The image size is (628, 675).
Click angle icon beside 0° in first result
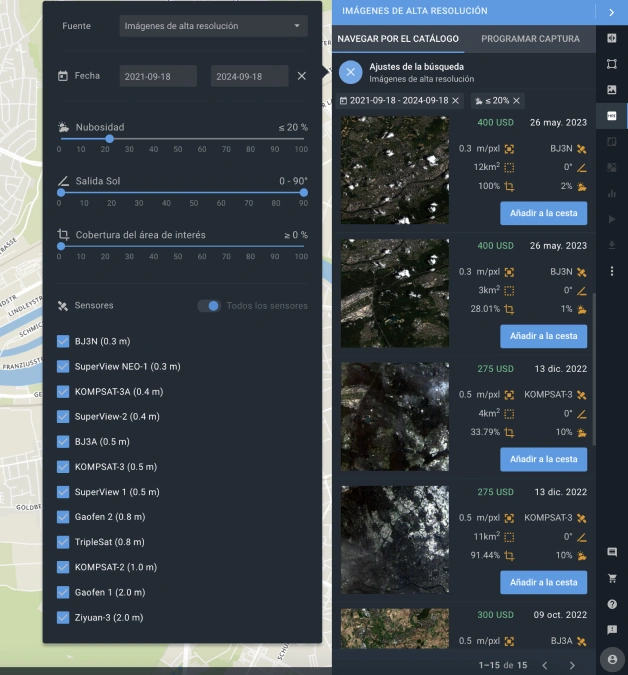coord(582,168)
